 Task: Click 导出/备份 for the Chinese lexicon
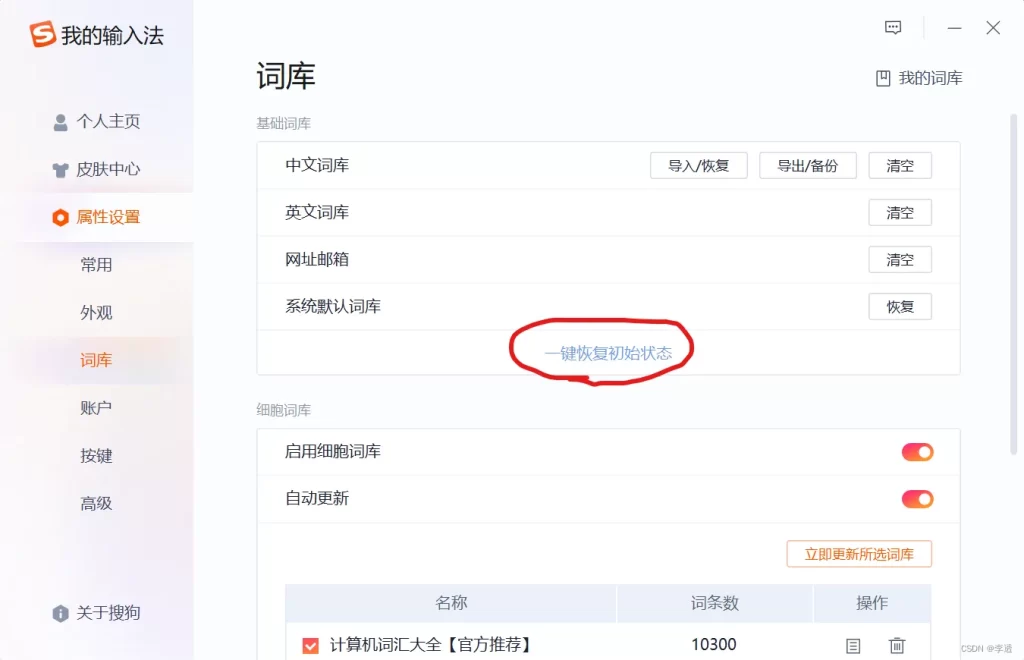(x=808, y=165)
